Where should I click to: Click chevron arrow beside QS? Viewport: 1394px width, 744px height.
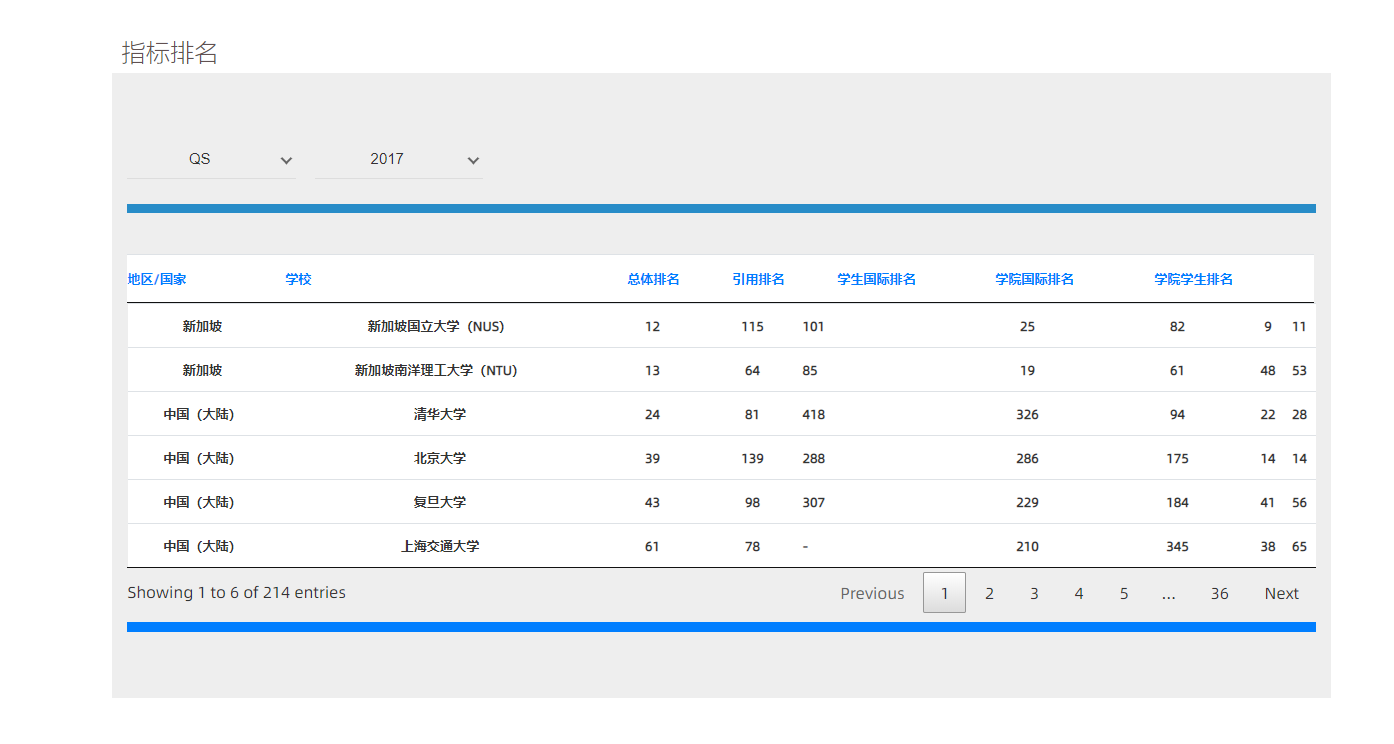pyautogui.click(x=286, y=161)
